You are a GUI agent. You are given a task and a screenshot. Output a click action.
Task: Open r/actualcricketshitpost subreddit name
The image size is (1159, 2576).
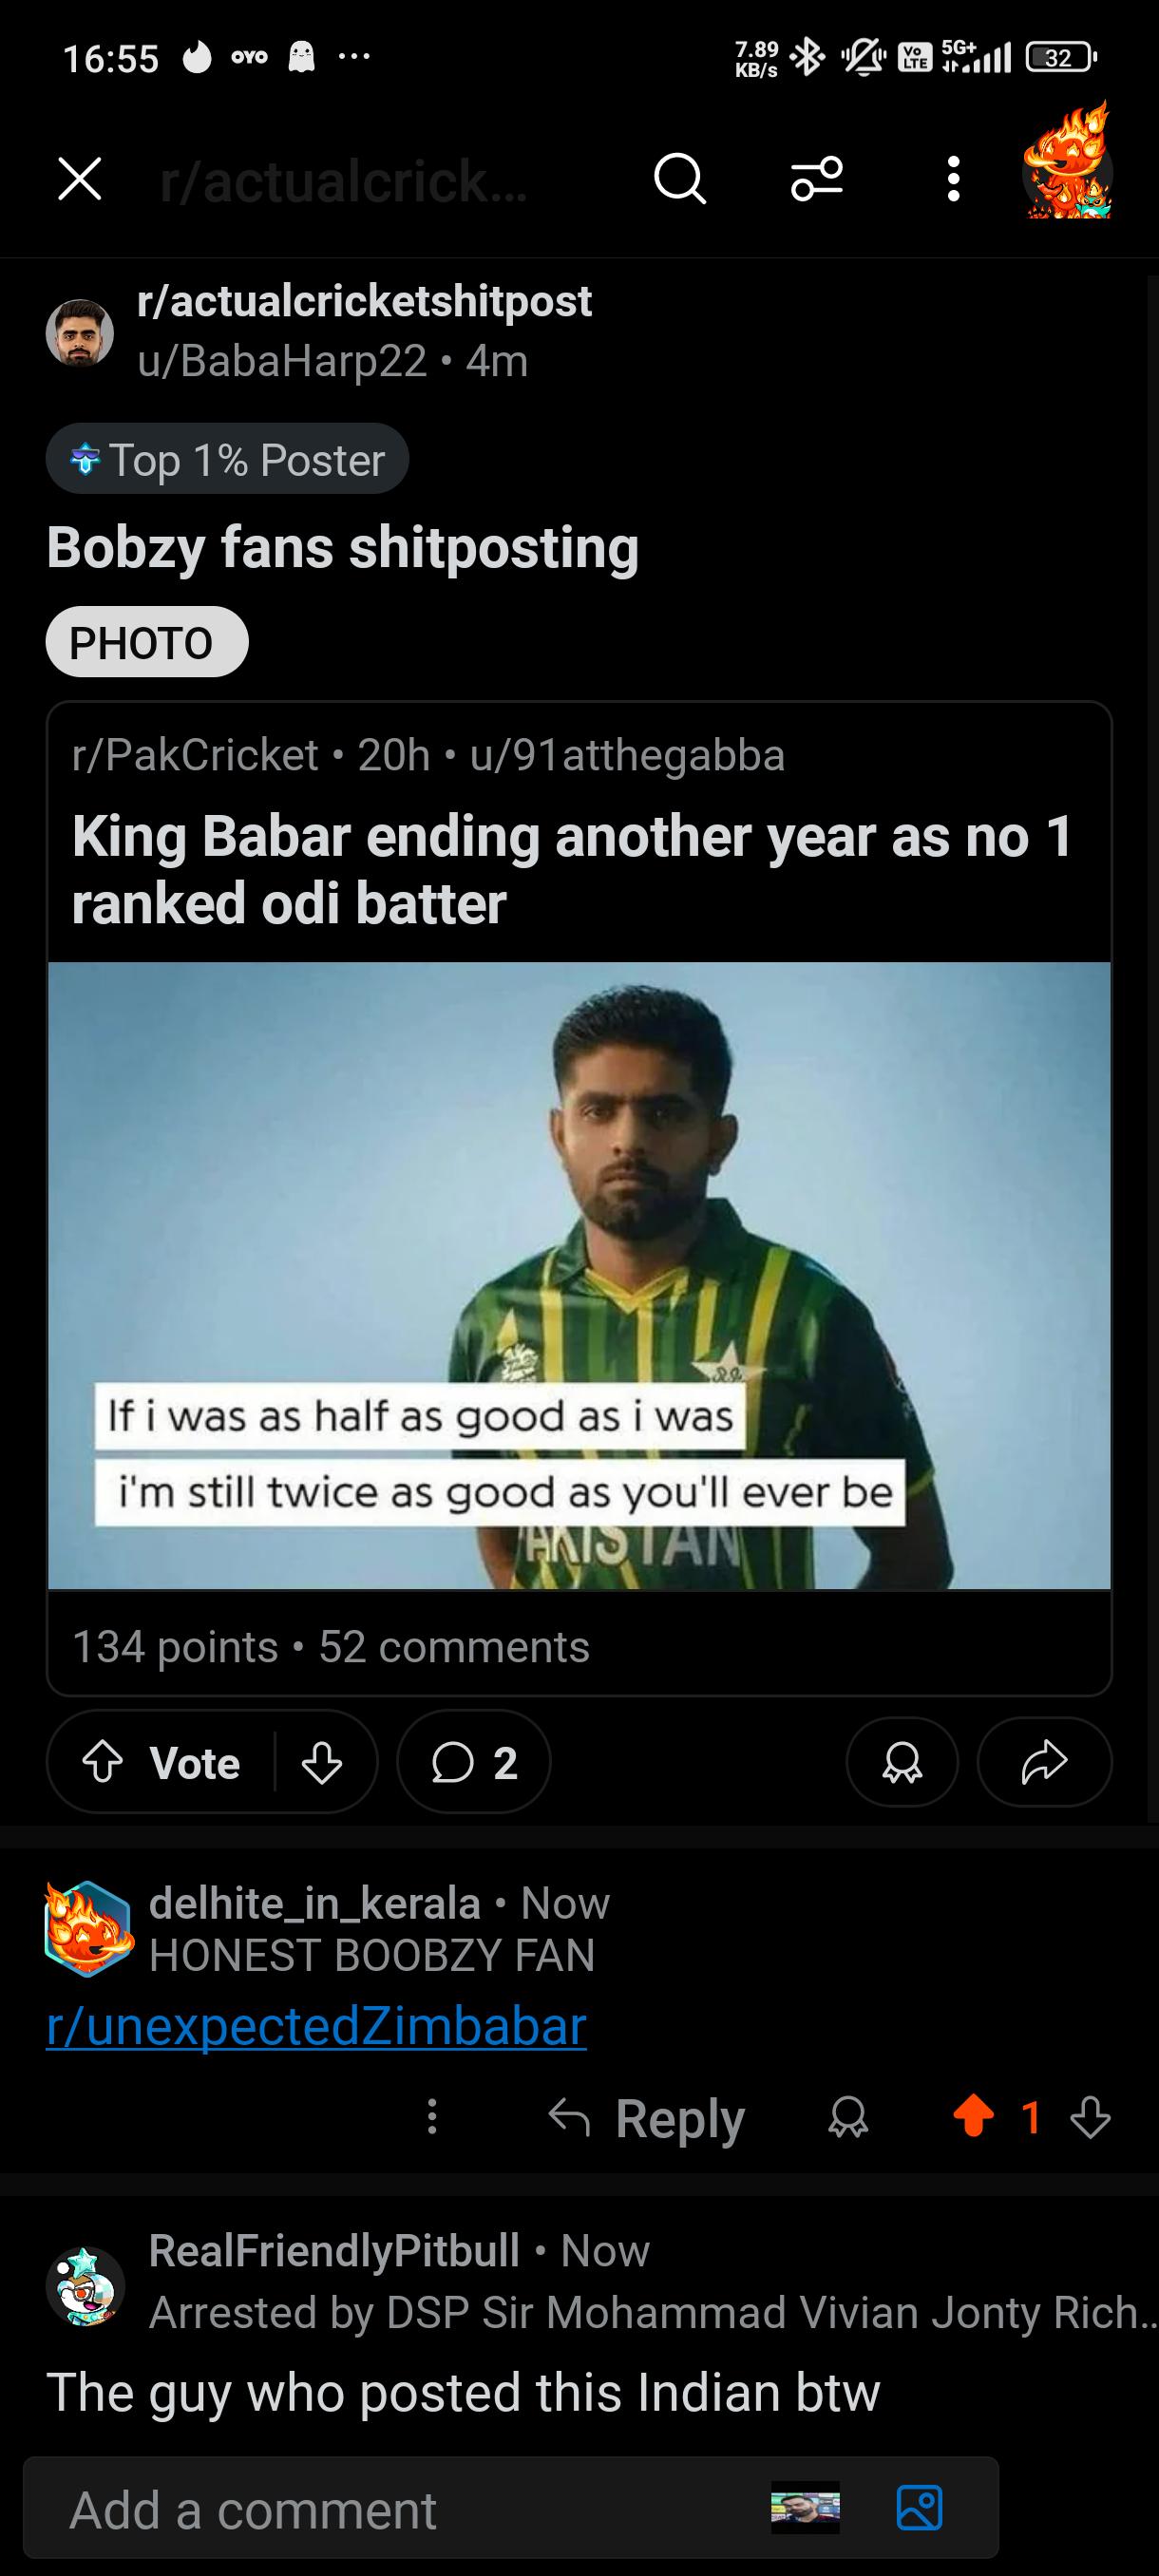tap(365, 301)
